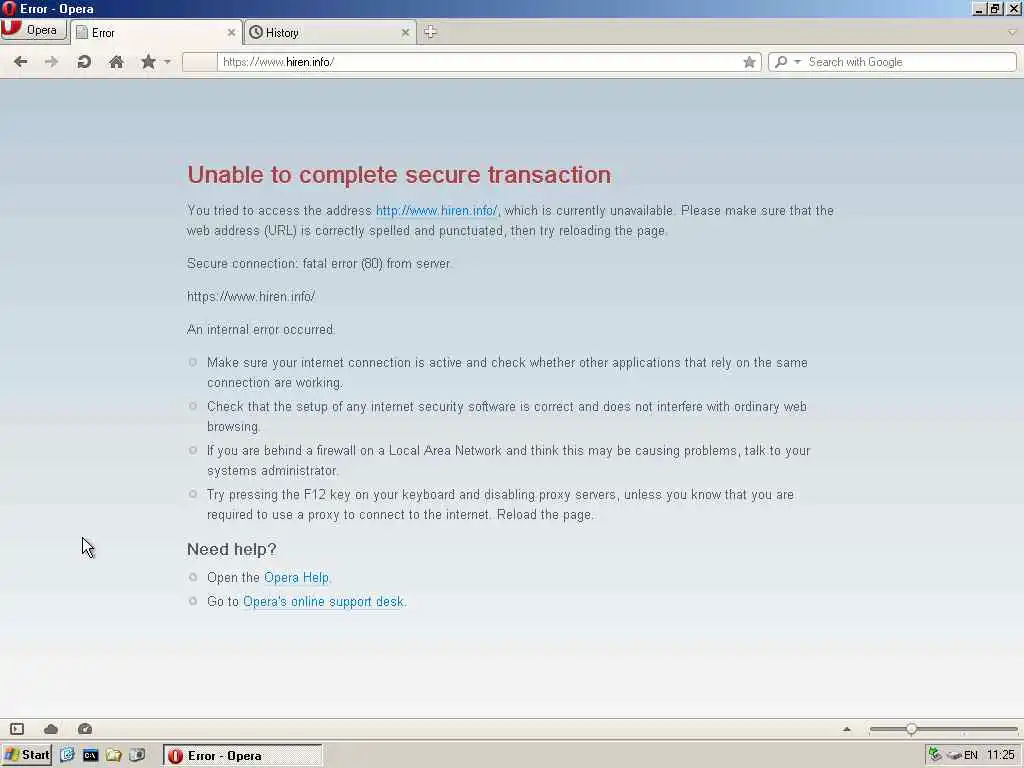Reload the current page

[x=84, y=62]
